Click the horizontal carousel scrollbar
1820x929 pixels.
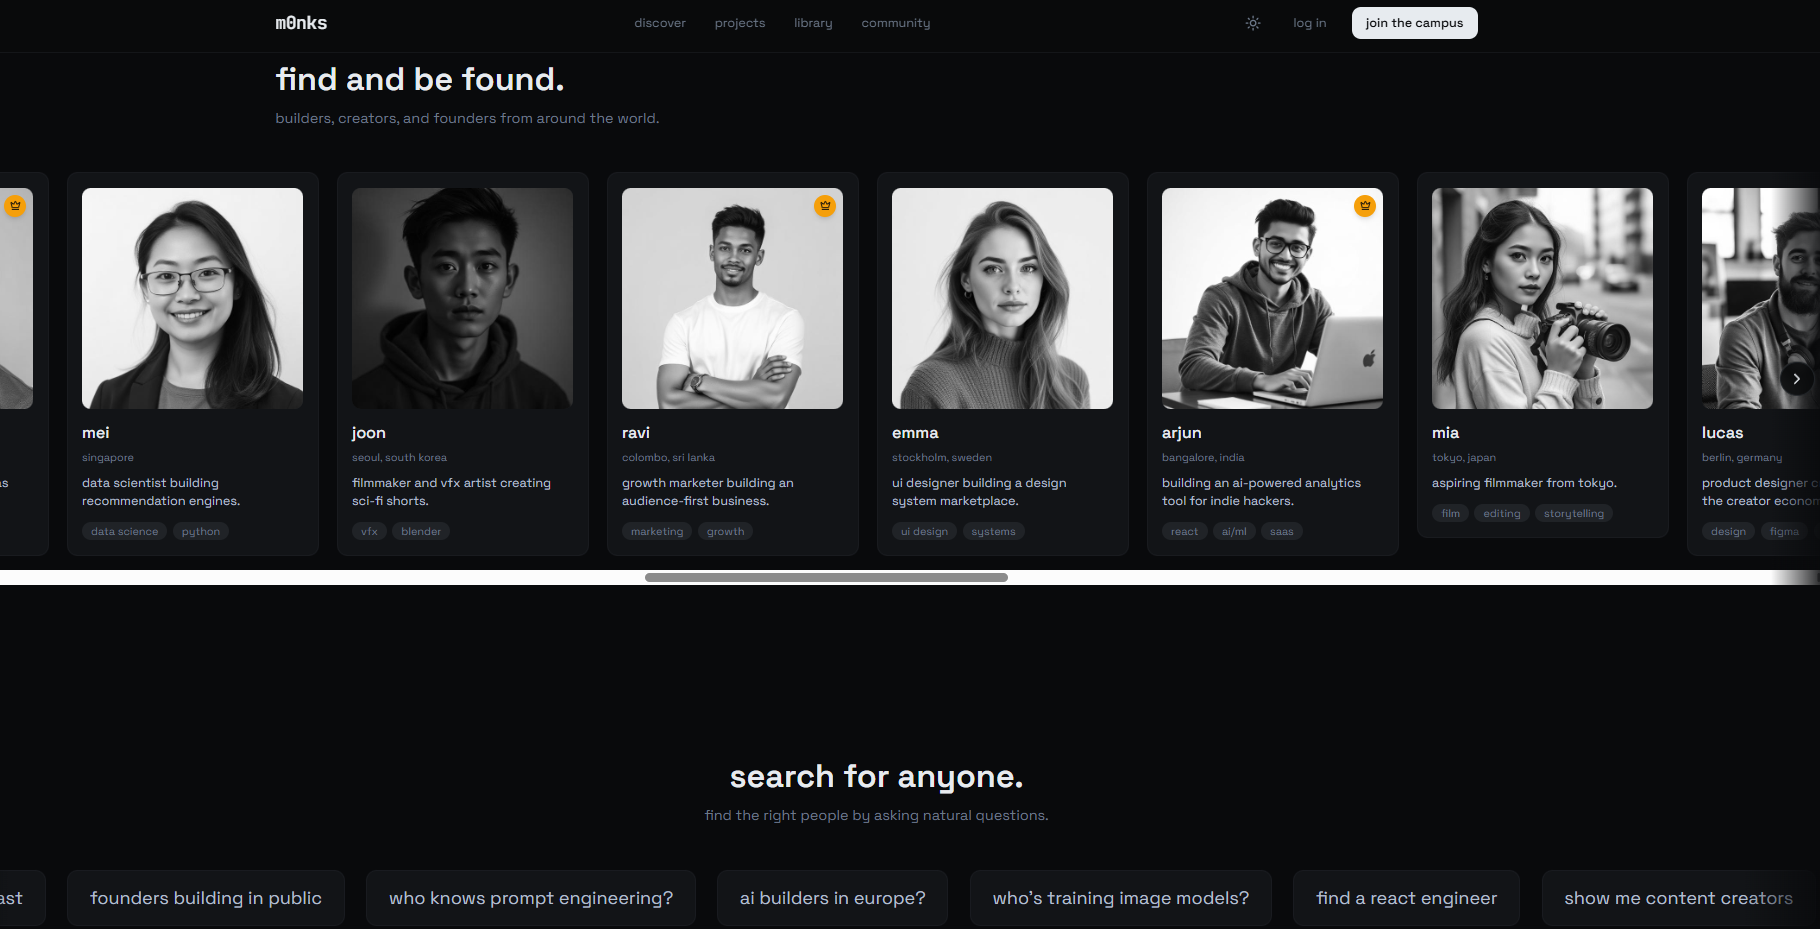(826, 577)
